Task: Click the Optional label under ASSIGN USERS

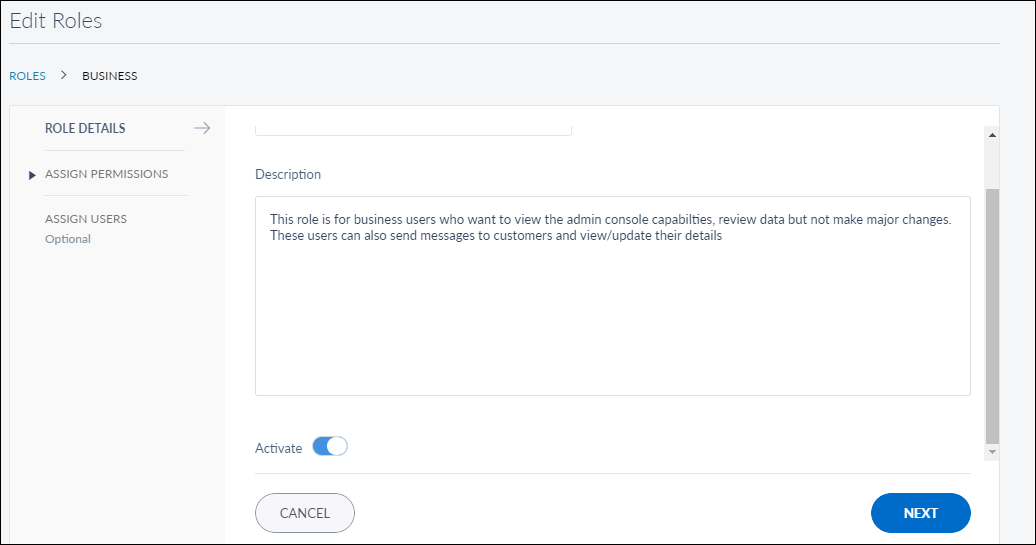Action: (x=68, y=239)
